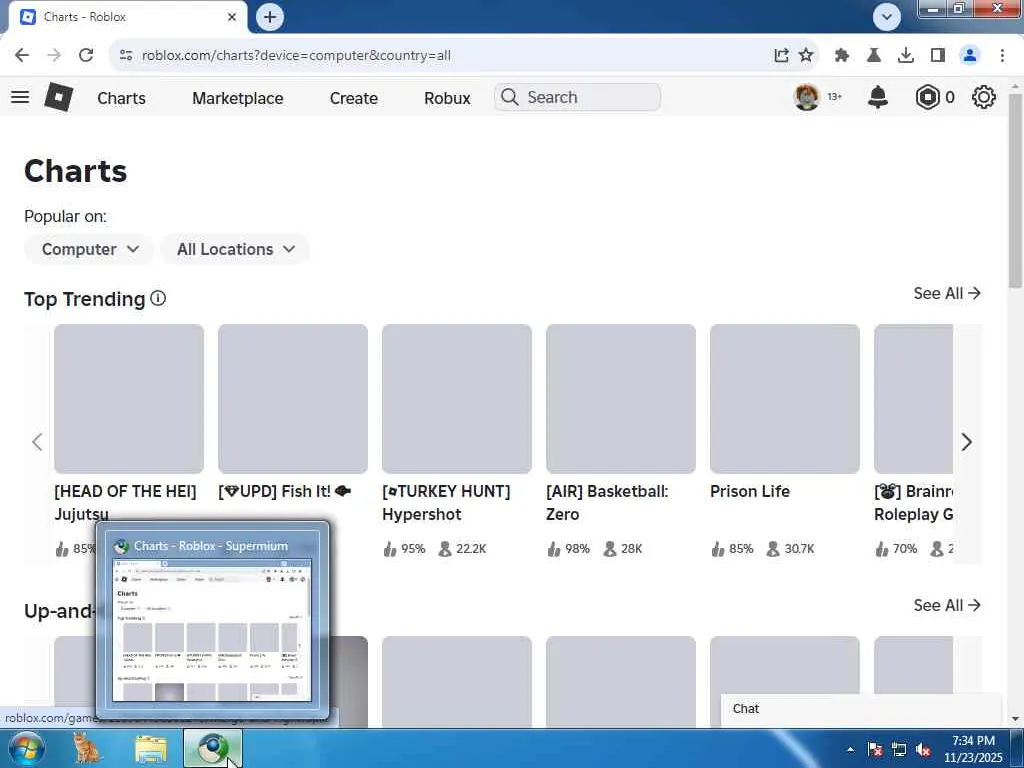This screenshot has height=768, width=1024.
Task: Click the Roblox logo home icon
Action: [59, 97]
